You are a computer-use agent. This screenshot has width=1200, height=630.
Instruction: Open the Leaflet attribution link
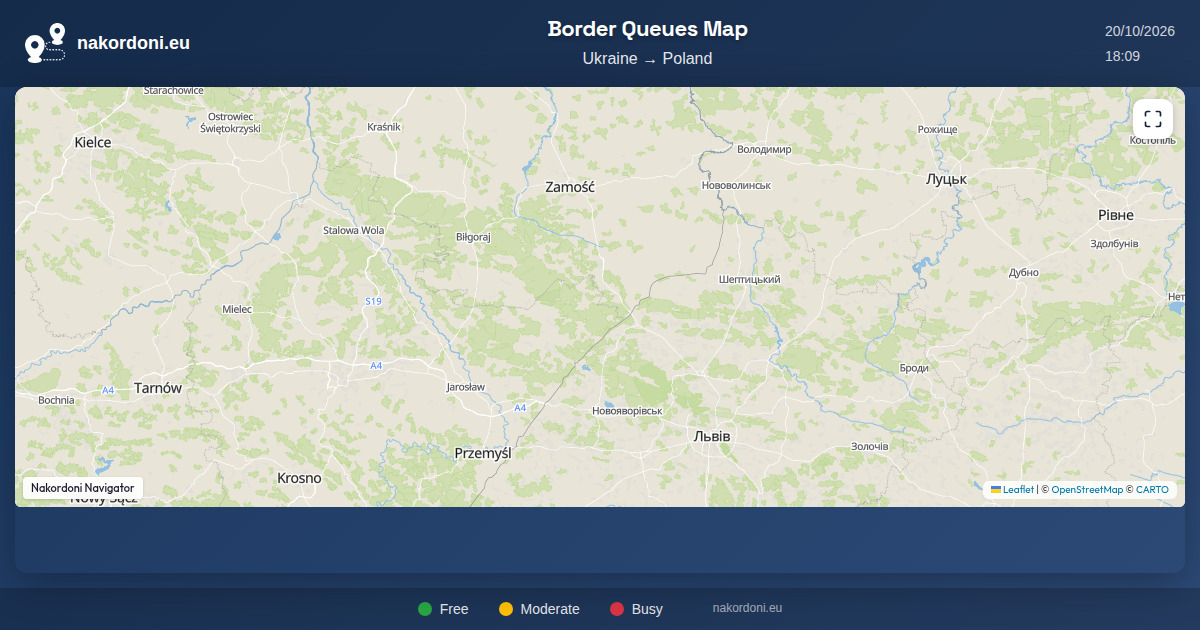pos(1019,490)
